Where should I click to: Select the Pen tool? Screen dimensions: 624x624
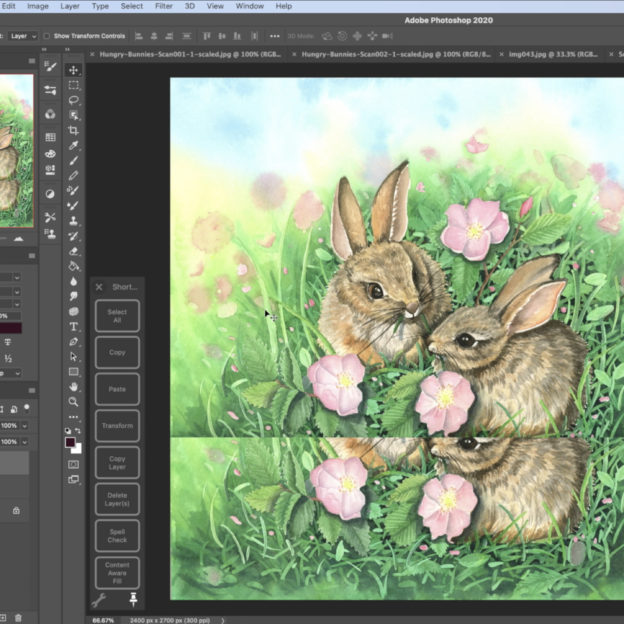pos(74,341)
